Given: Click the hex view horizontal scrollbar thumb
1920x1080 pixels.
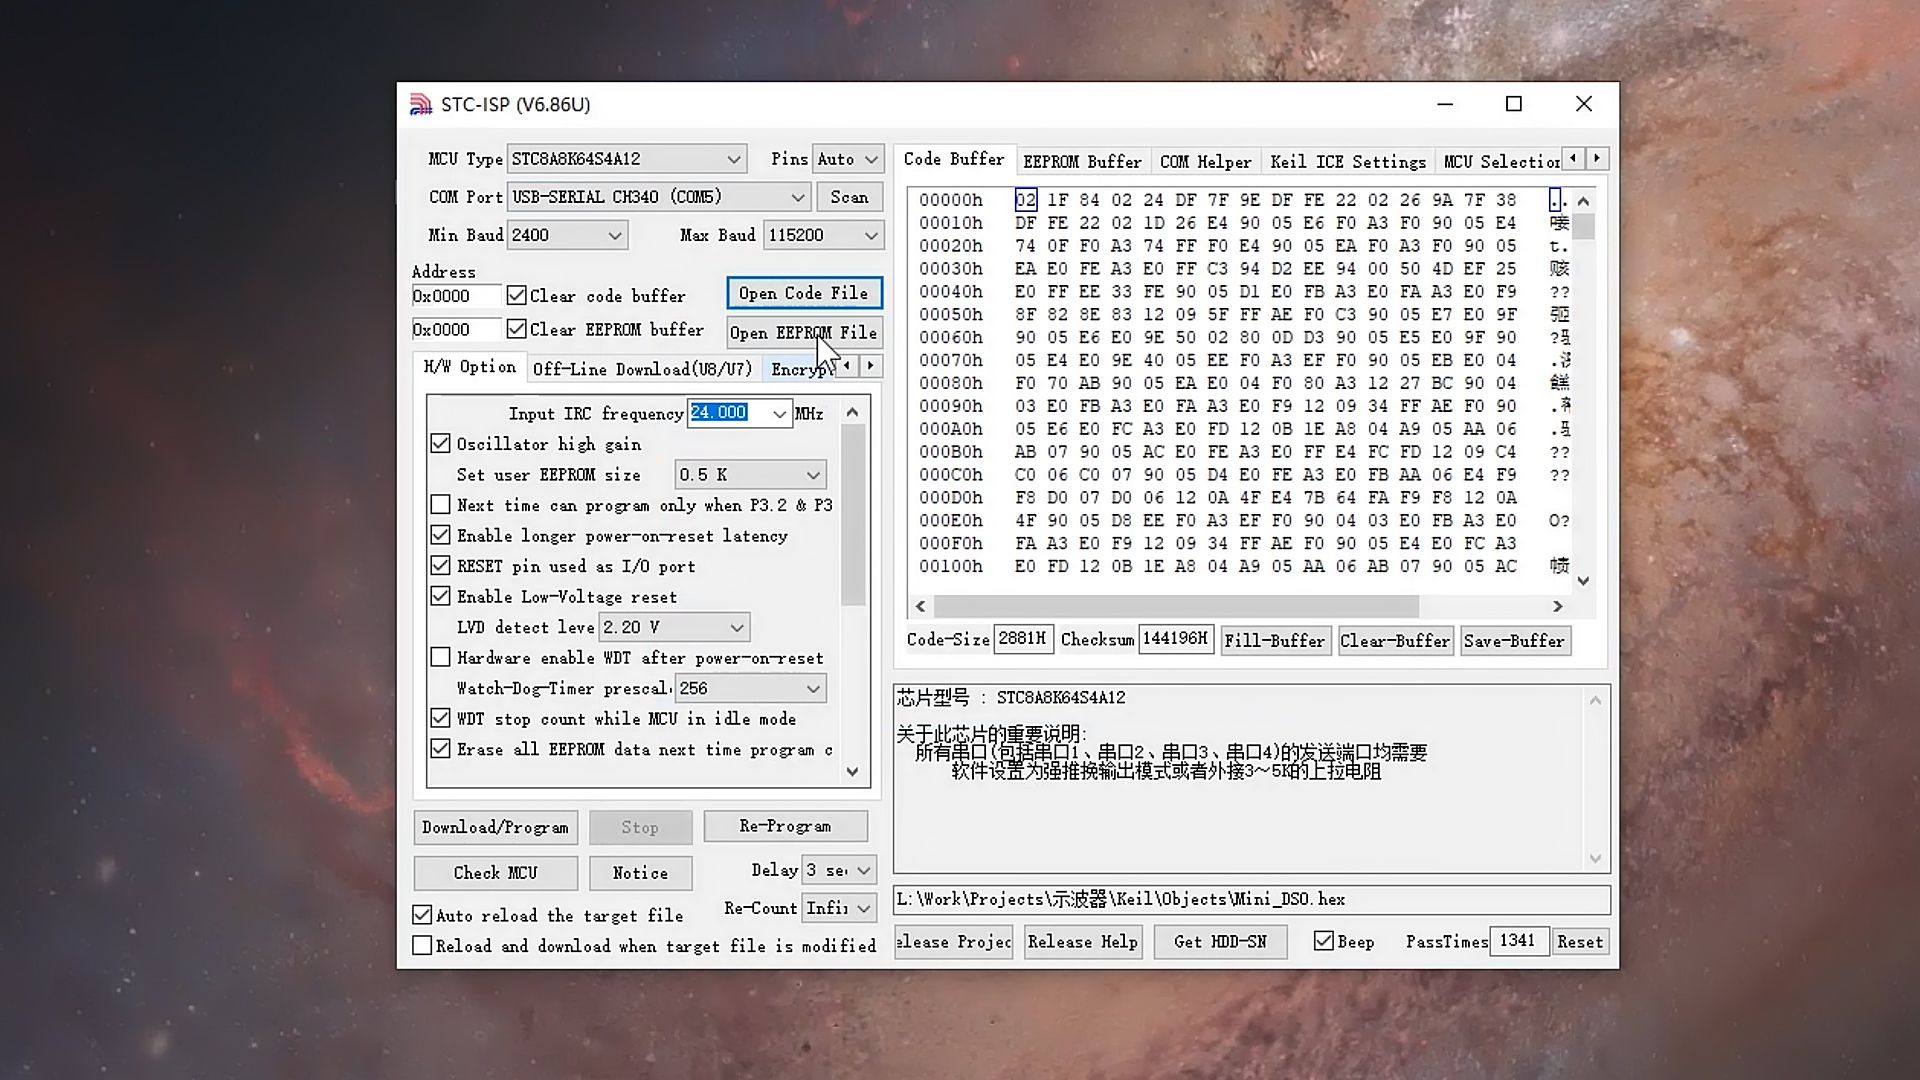Looking at the screenshot, I should coord(1175,606).
